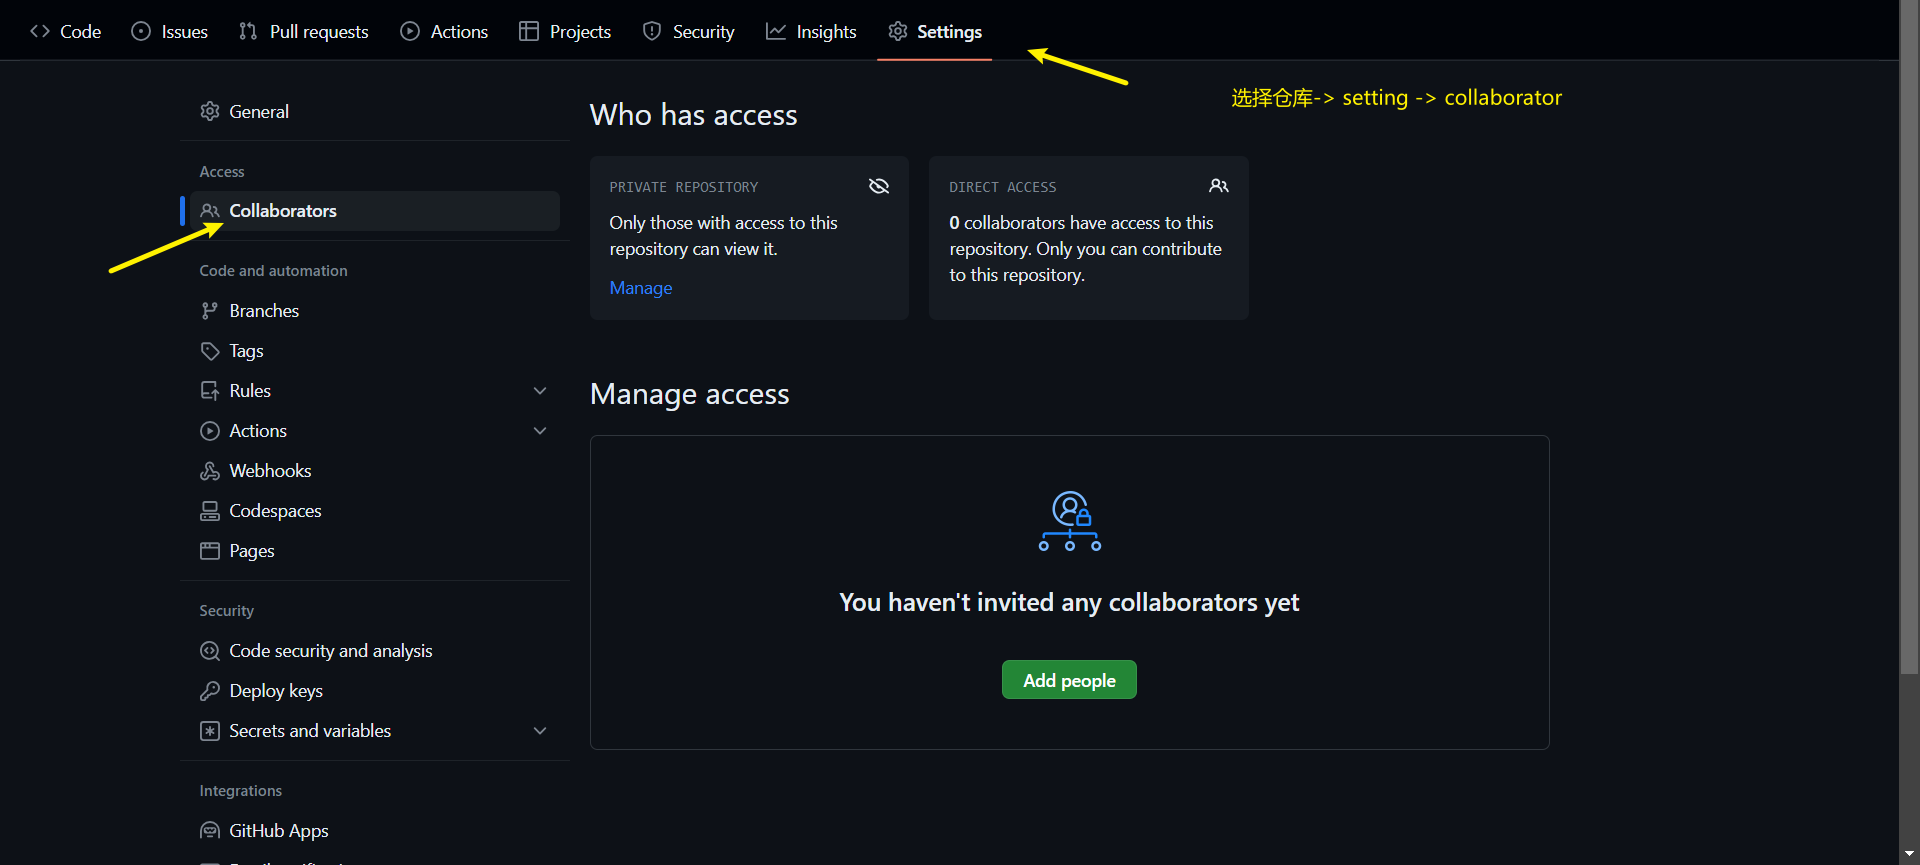Click the Webhooks icon

(210, 471)
